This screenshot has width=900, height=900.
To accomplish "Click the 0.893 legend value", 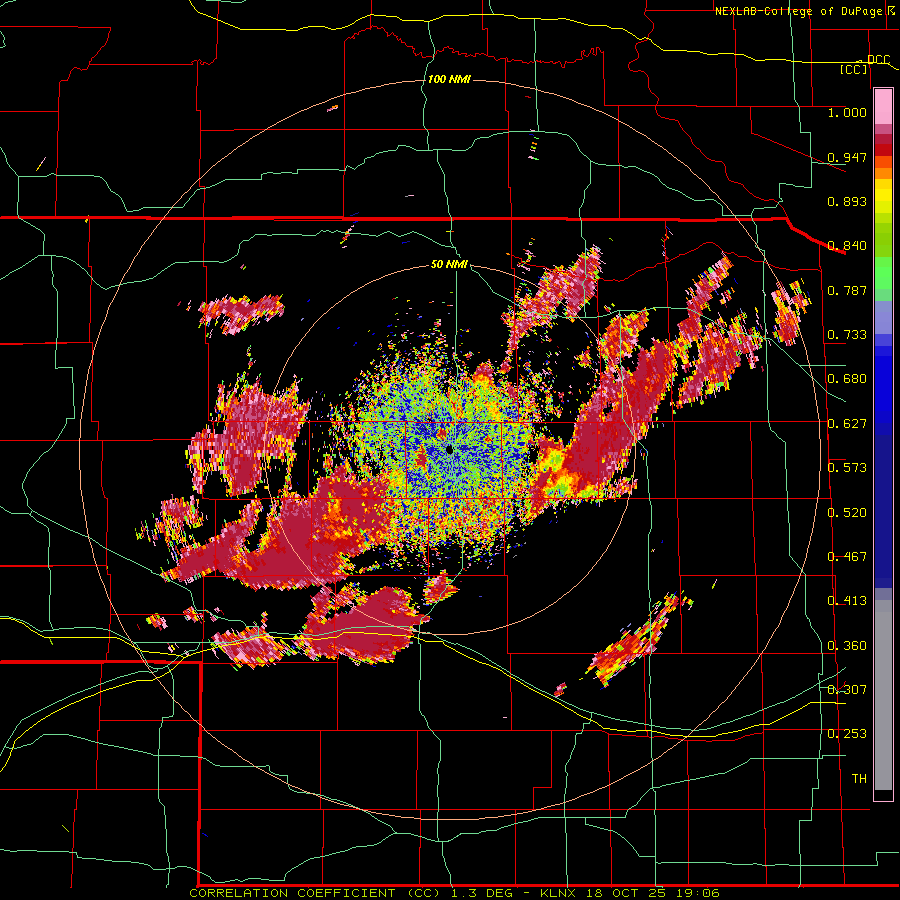I will coord(847,201).
